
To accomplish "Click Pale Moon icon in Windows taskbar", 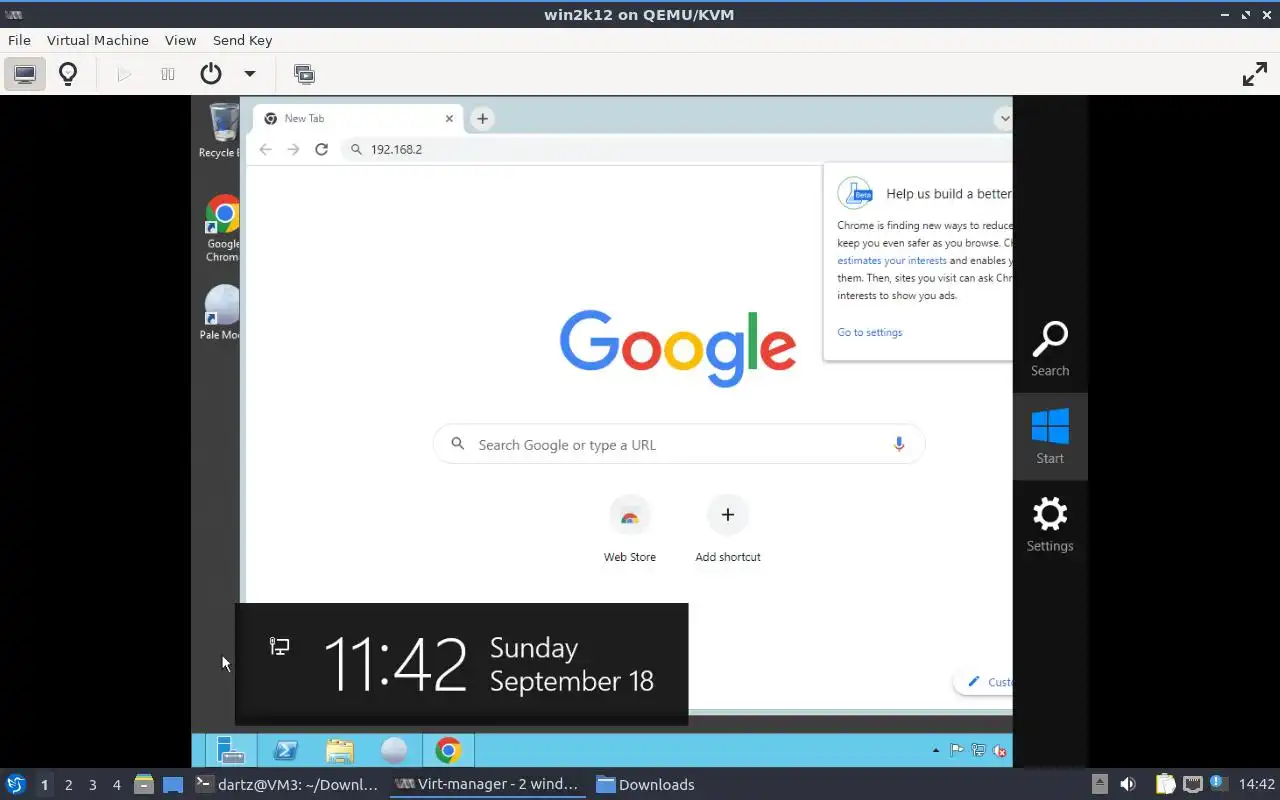I will [393, 750].
